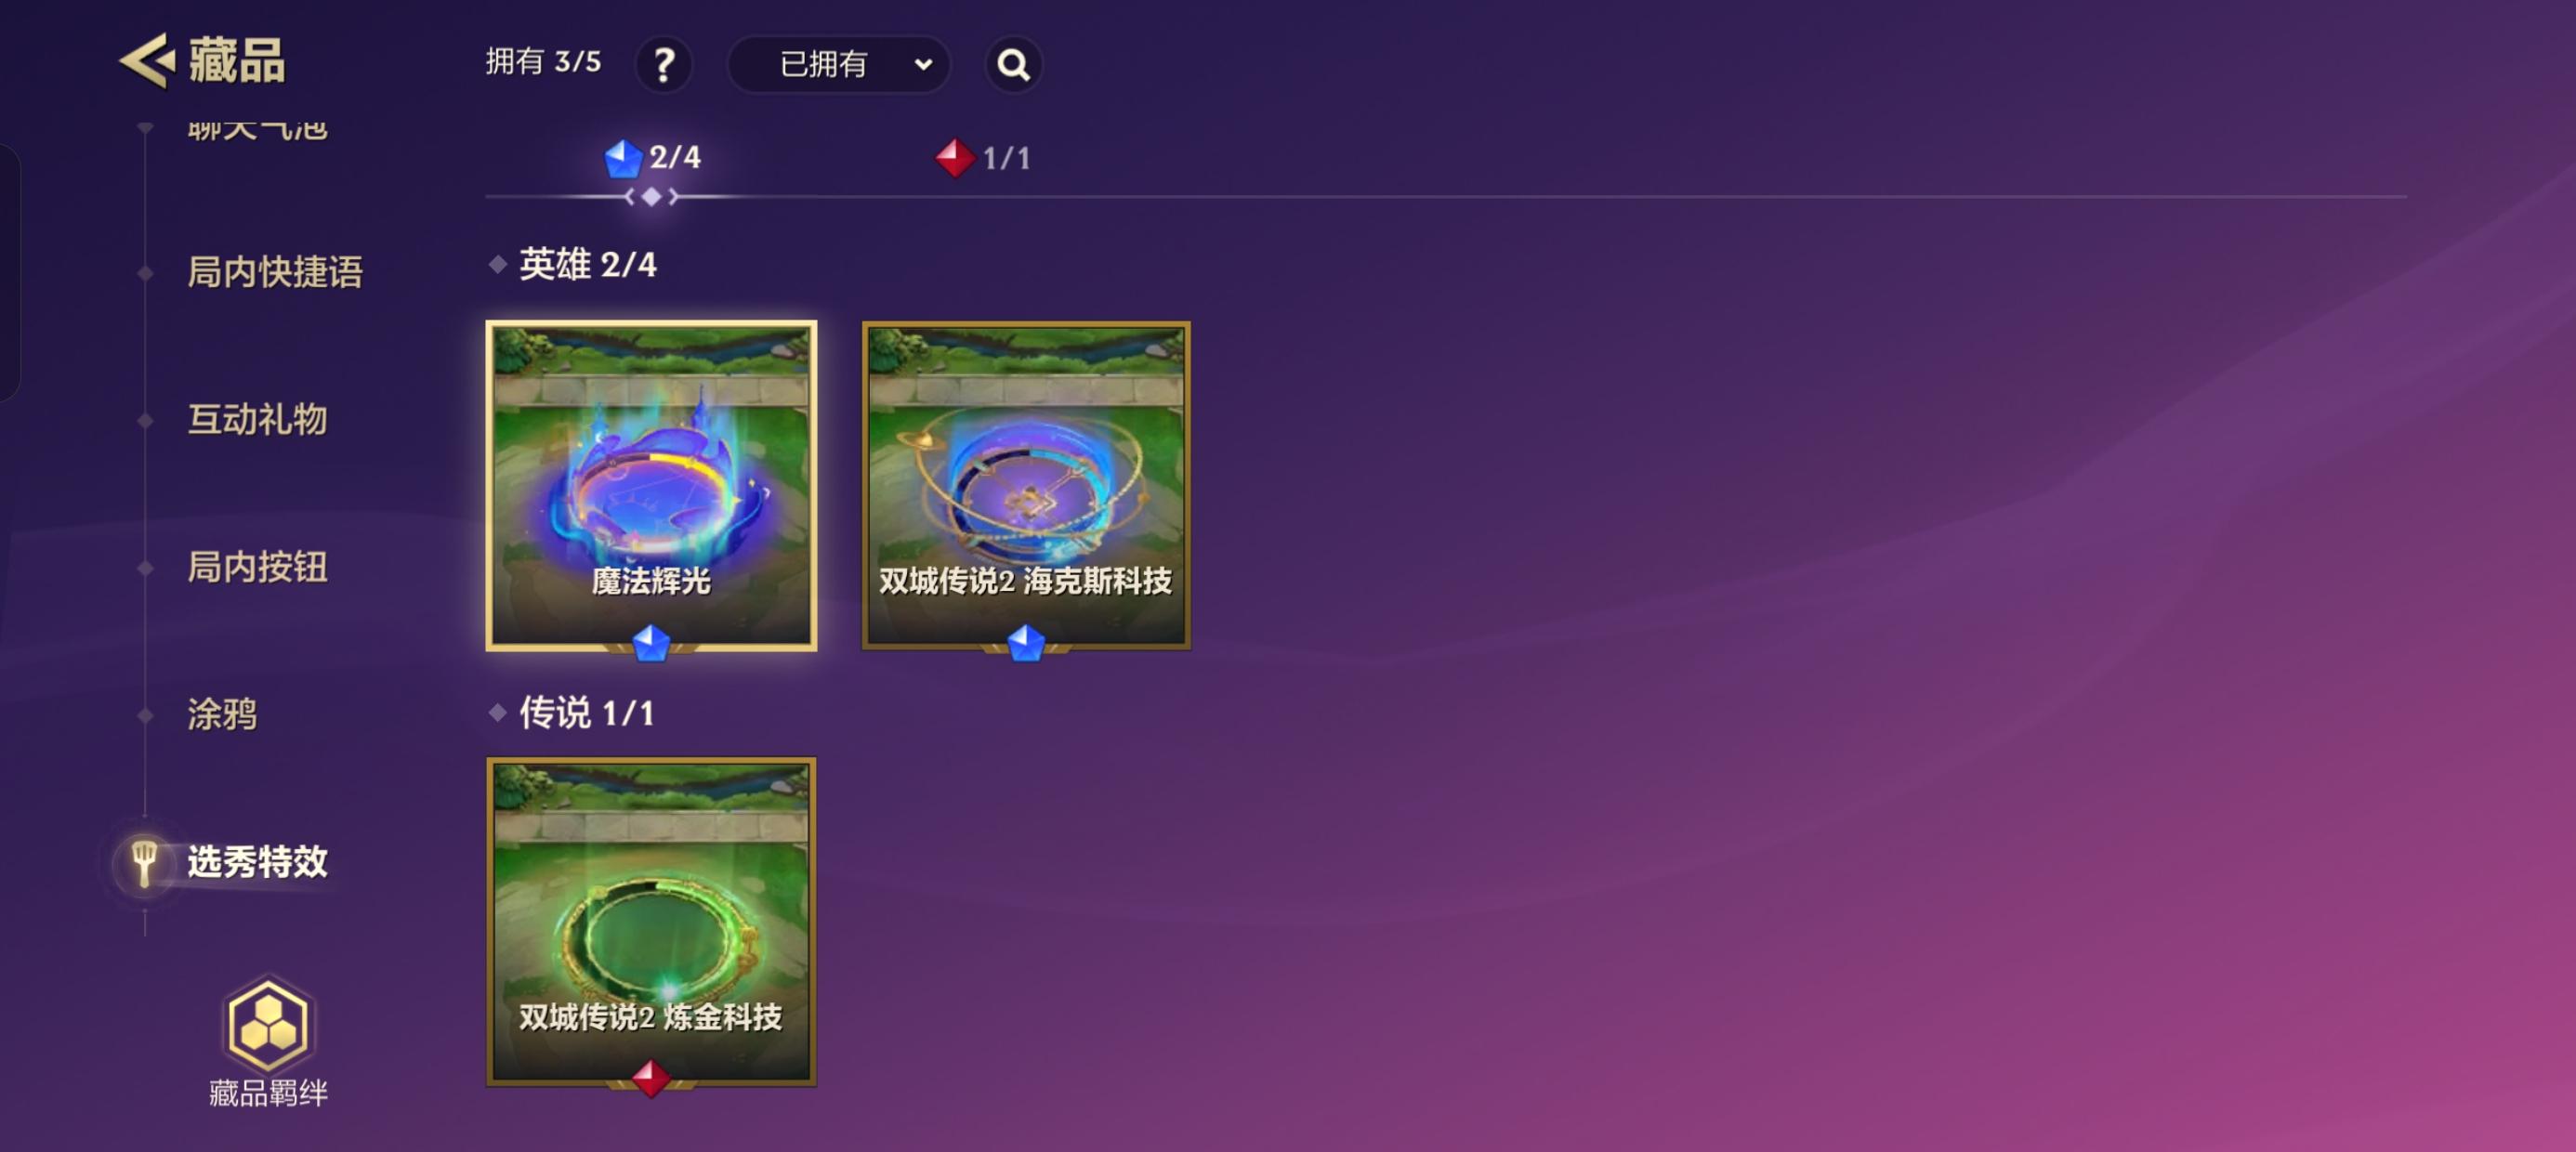This screenshot has height=1152, width=2576.
Task: Open the 涂鸦 category
Action: (222, 714)
